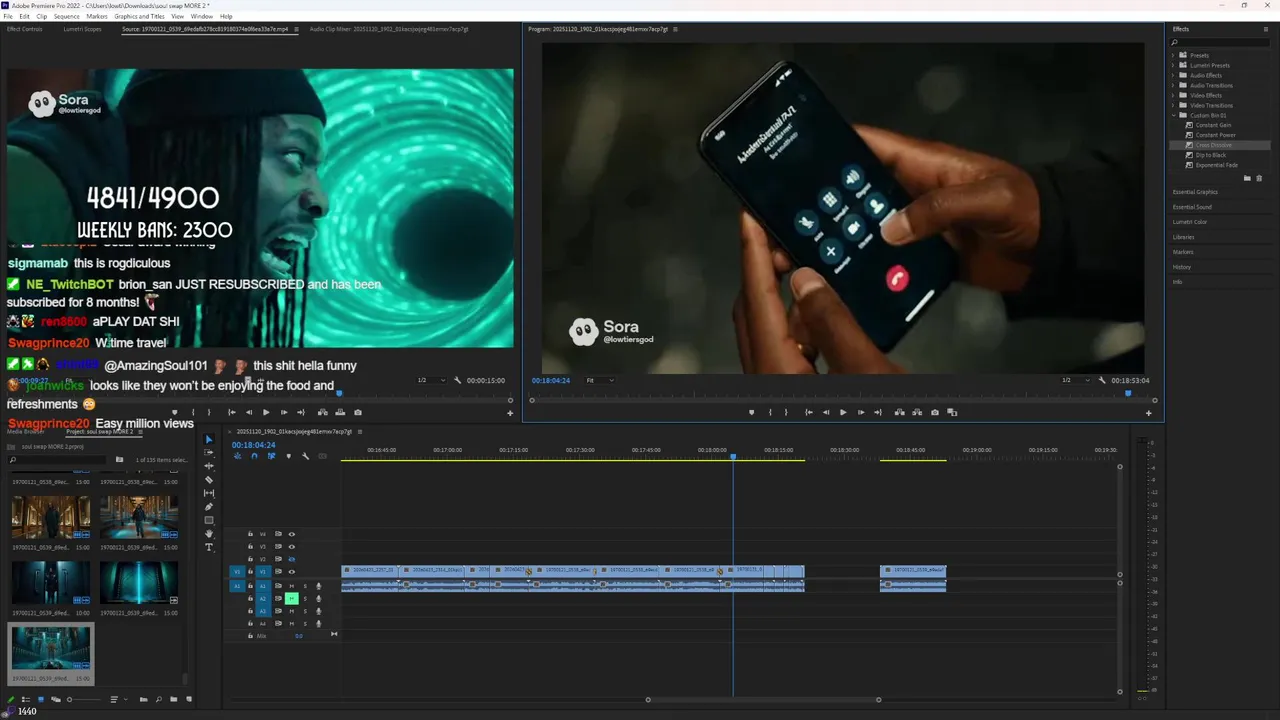The height and width of the screenshot is (720, 1280).
Task: Export frame camera icon in Source monitor
Action: point(358,412)
